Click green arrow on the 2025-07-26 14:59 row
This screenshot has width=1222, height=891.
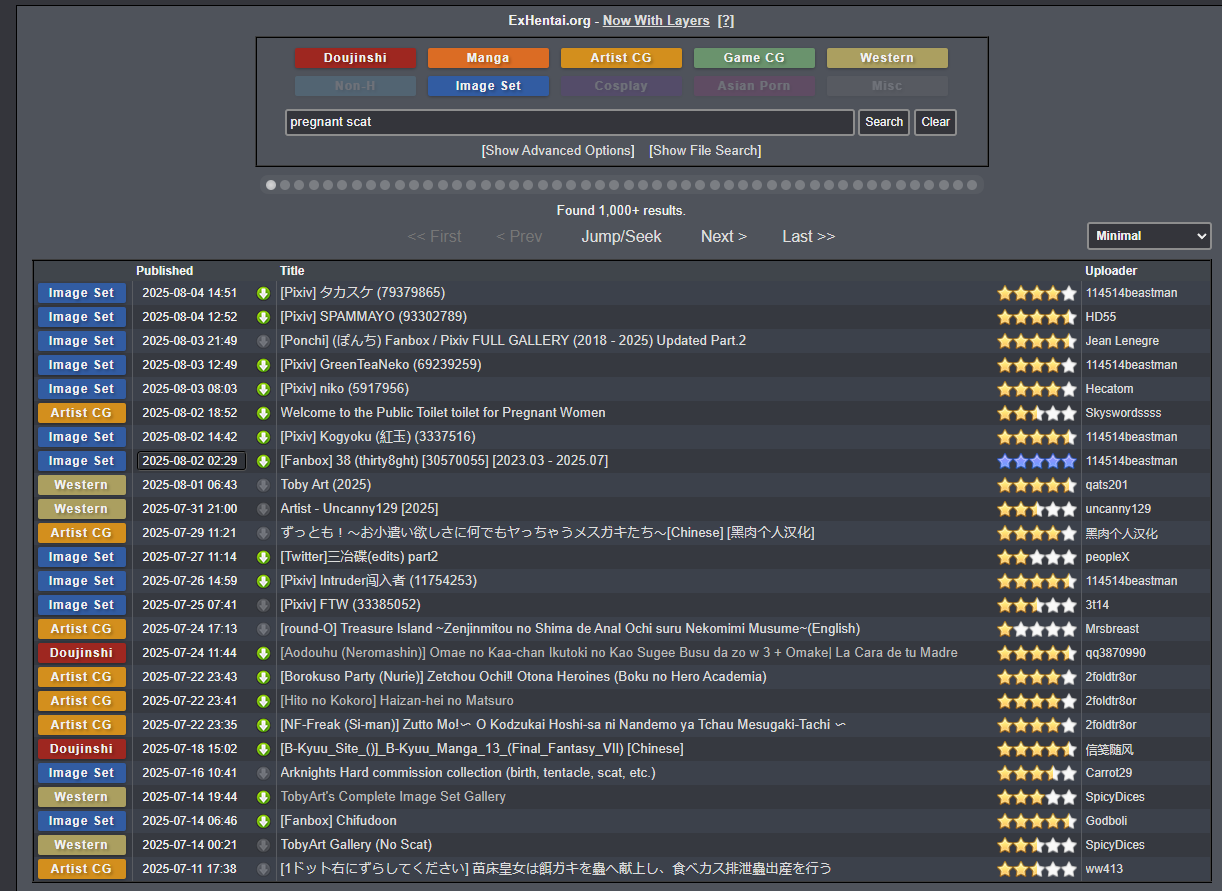(x=264, y=581)
